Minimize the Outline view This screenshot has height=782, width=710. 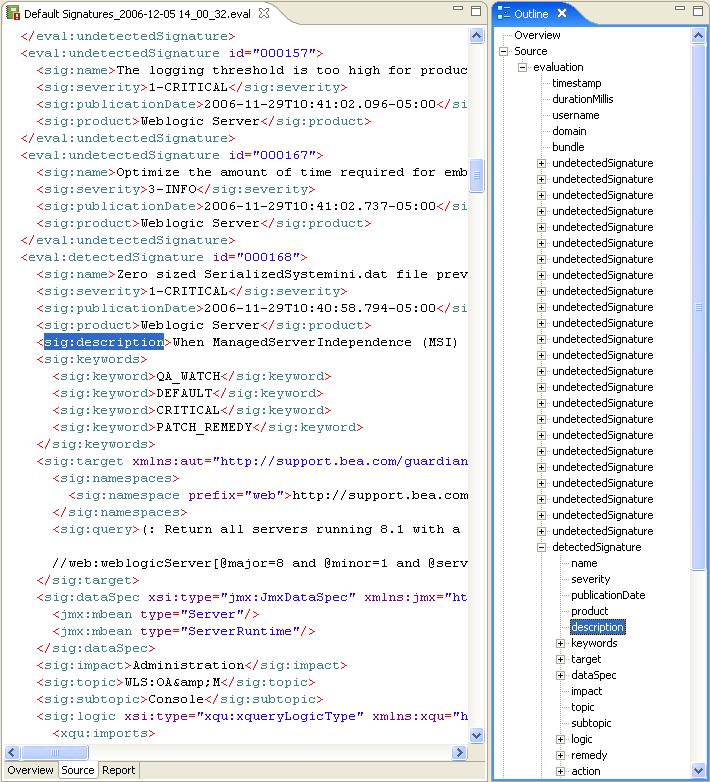pos(680,9)
